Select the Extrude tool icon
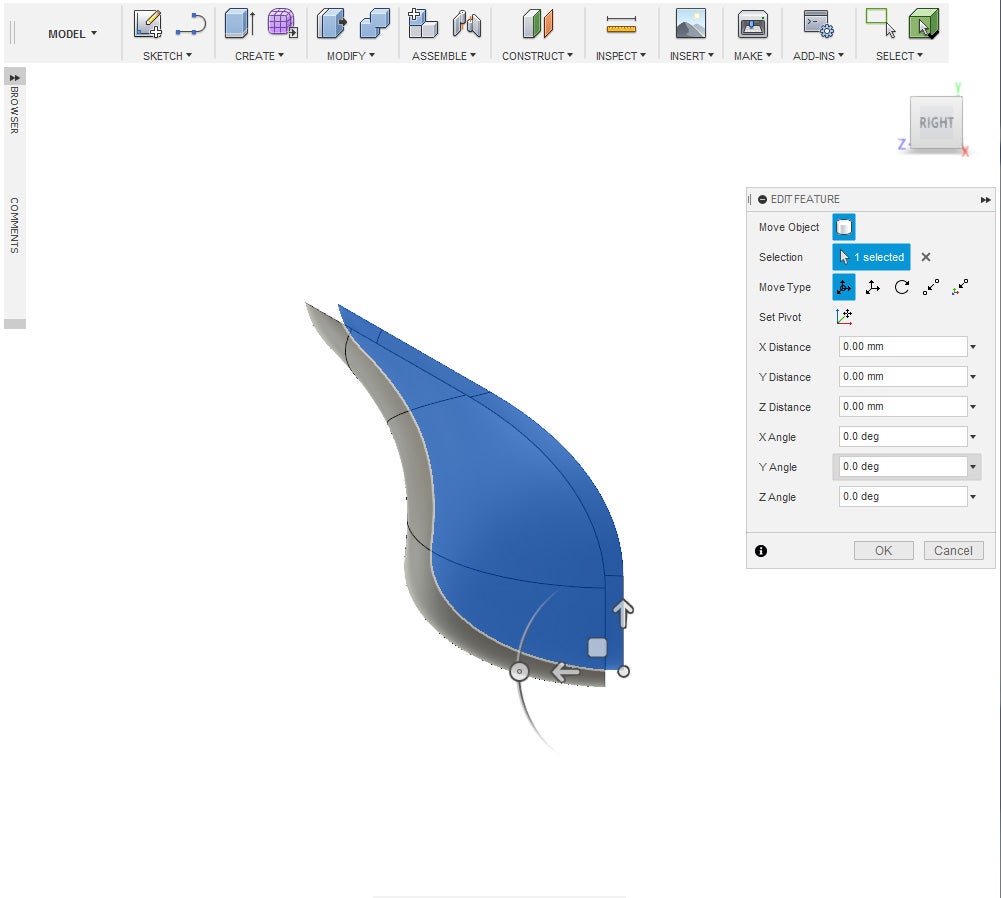The image size is (1001, 898). tap(239, 24)
